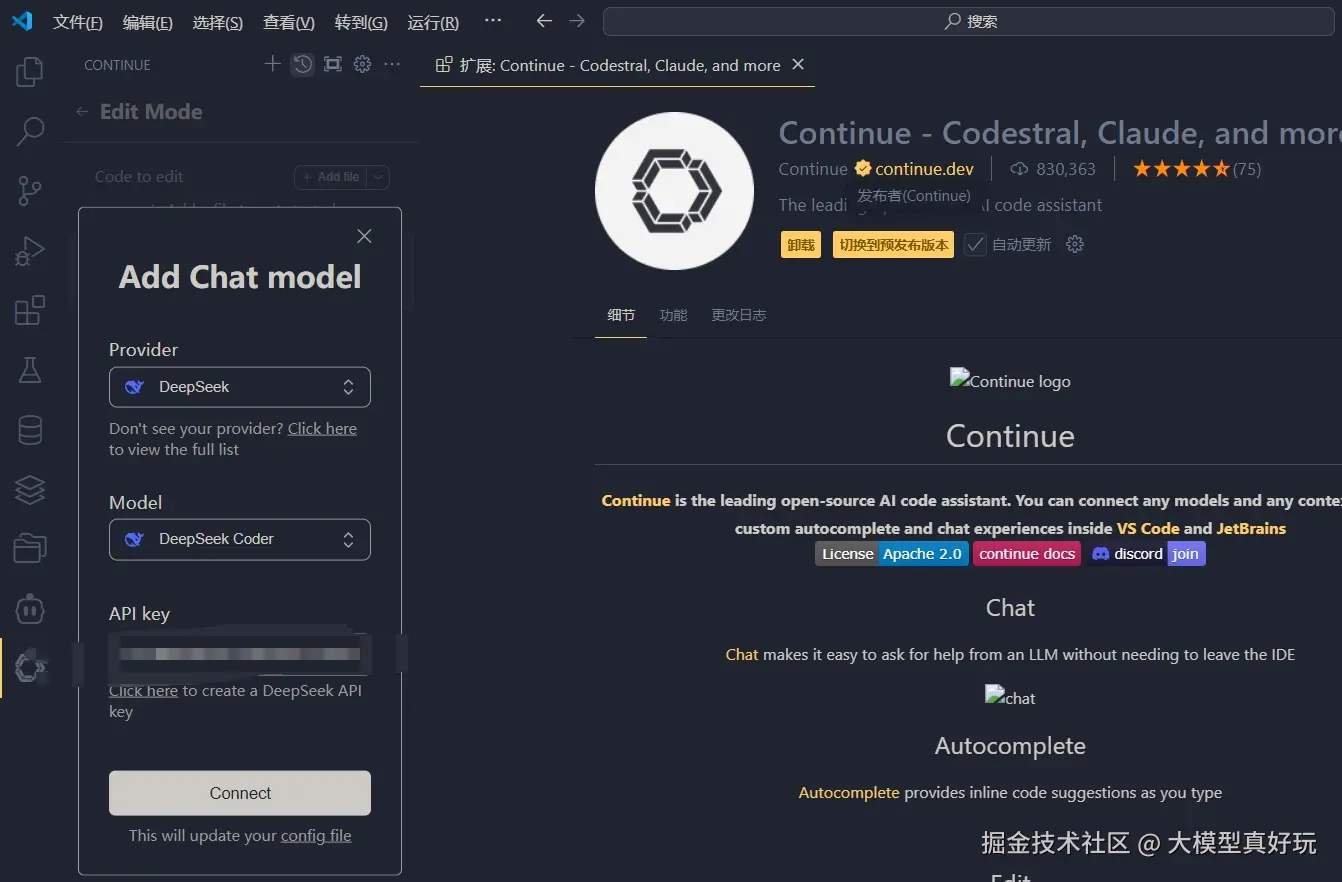Expand the Add file dropdown arrow
Screen dimensions: 1342x882
(x=378, y=177)
